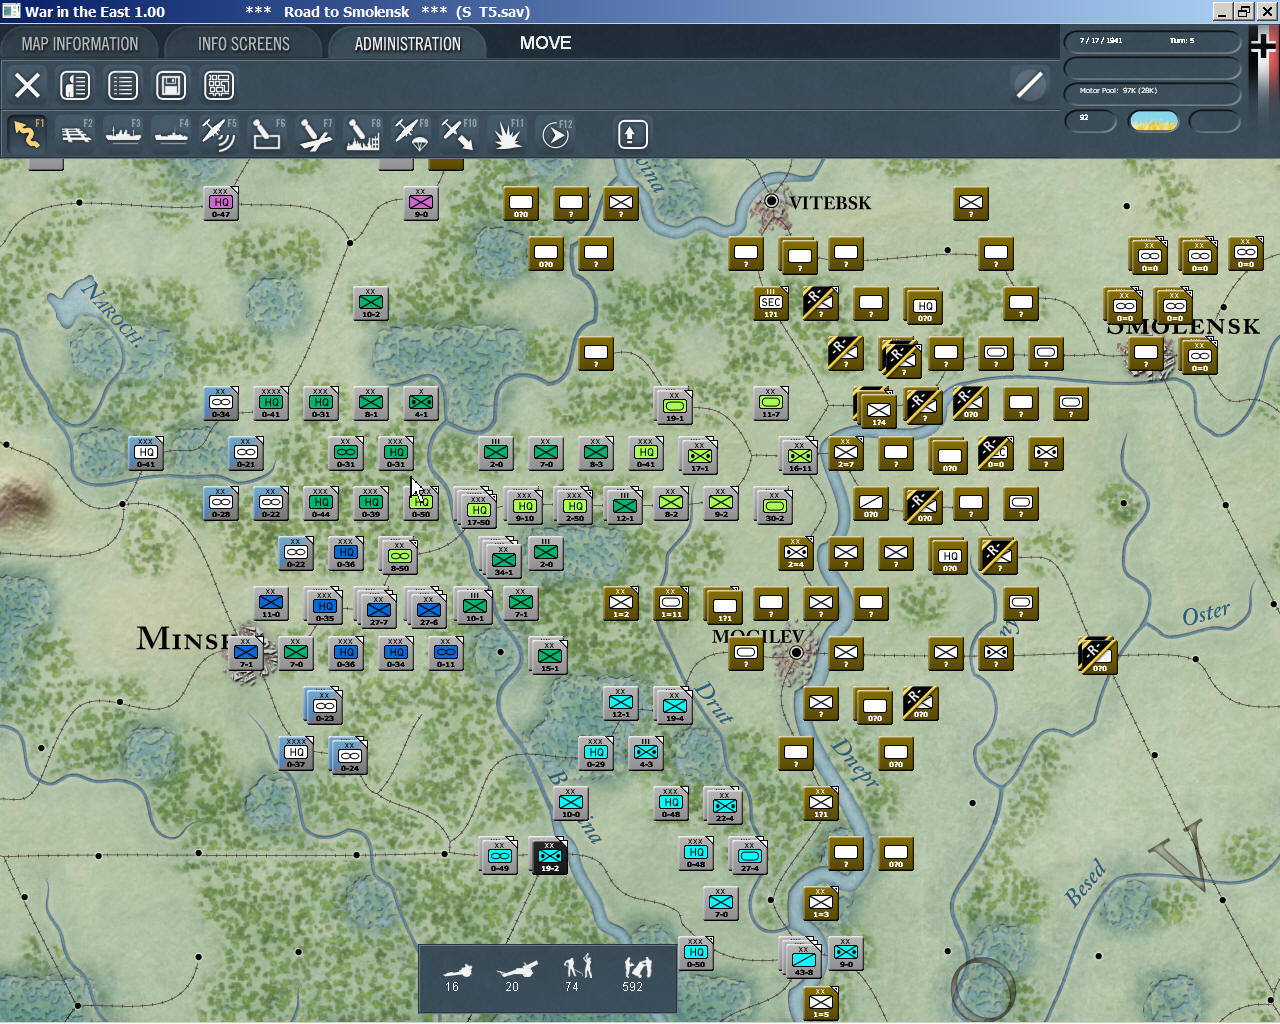Screen dimensions: 1280x1024
Task: Click the HQ unit labeled 0-29
Action: coord(596,753)
